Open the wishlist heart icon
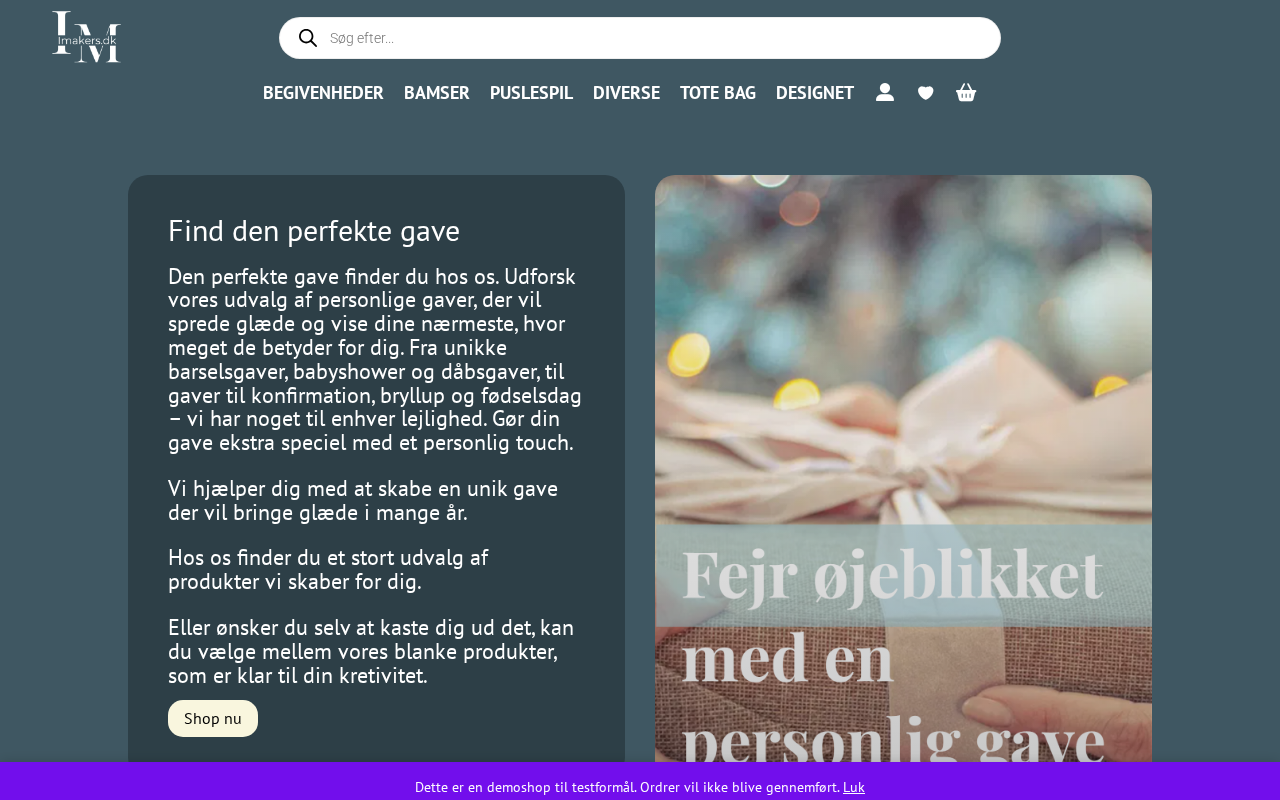Image resolution: width=1280 pixels, height=800 pixels. point(926,93)
